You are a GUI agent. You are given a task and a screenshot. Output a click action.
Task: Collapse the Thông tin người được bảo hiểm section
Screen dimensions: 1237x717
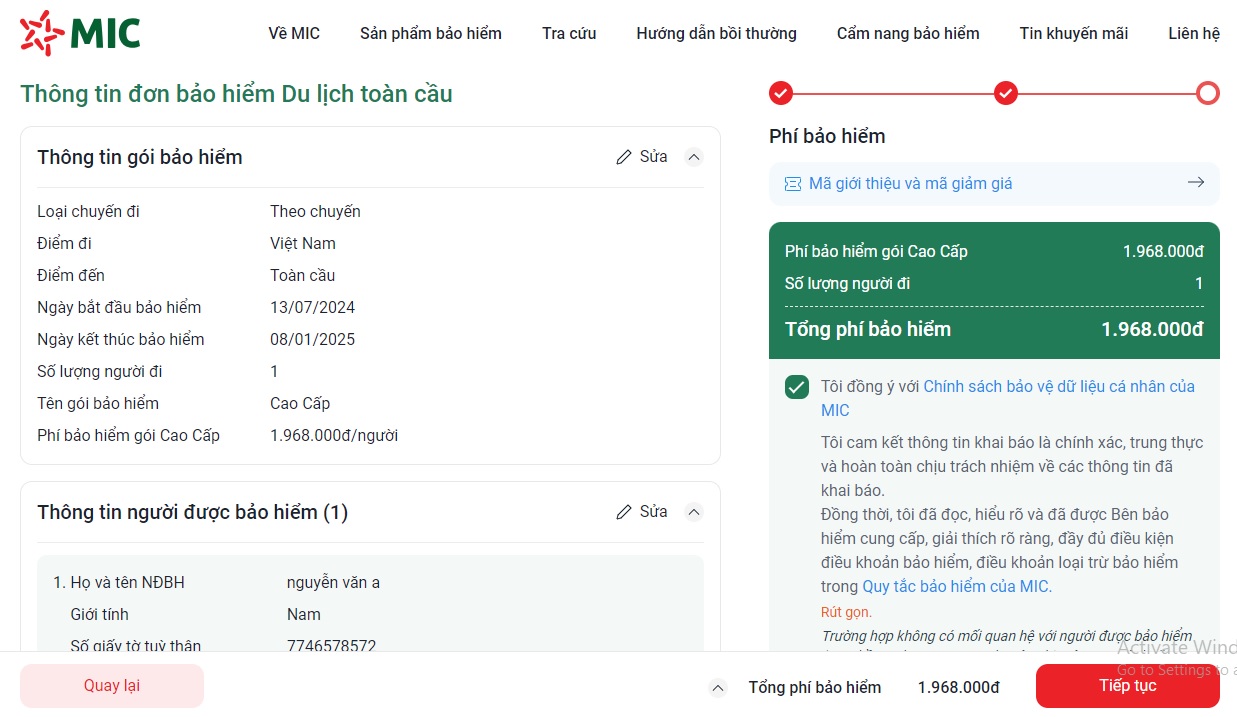694,512
